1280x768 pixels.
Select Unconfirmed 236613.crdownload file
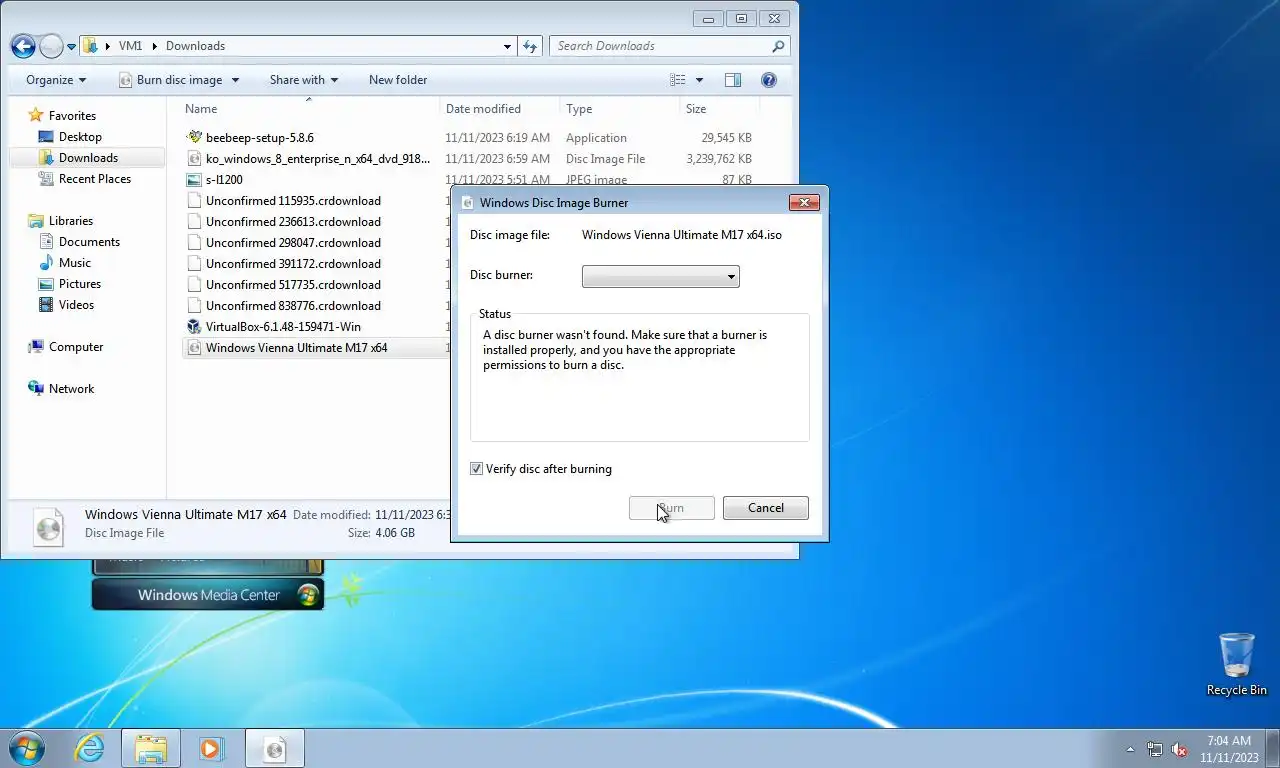pyautogui.click(x=293, y=222)
